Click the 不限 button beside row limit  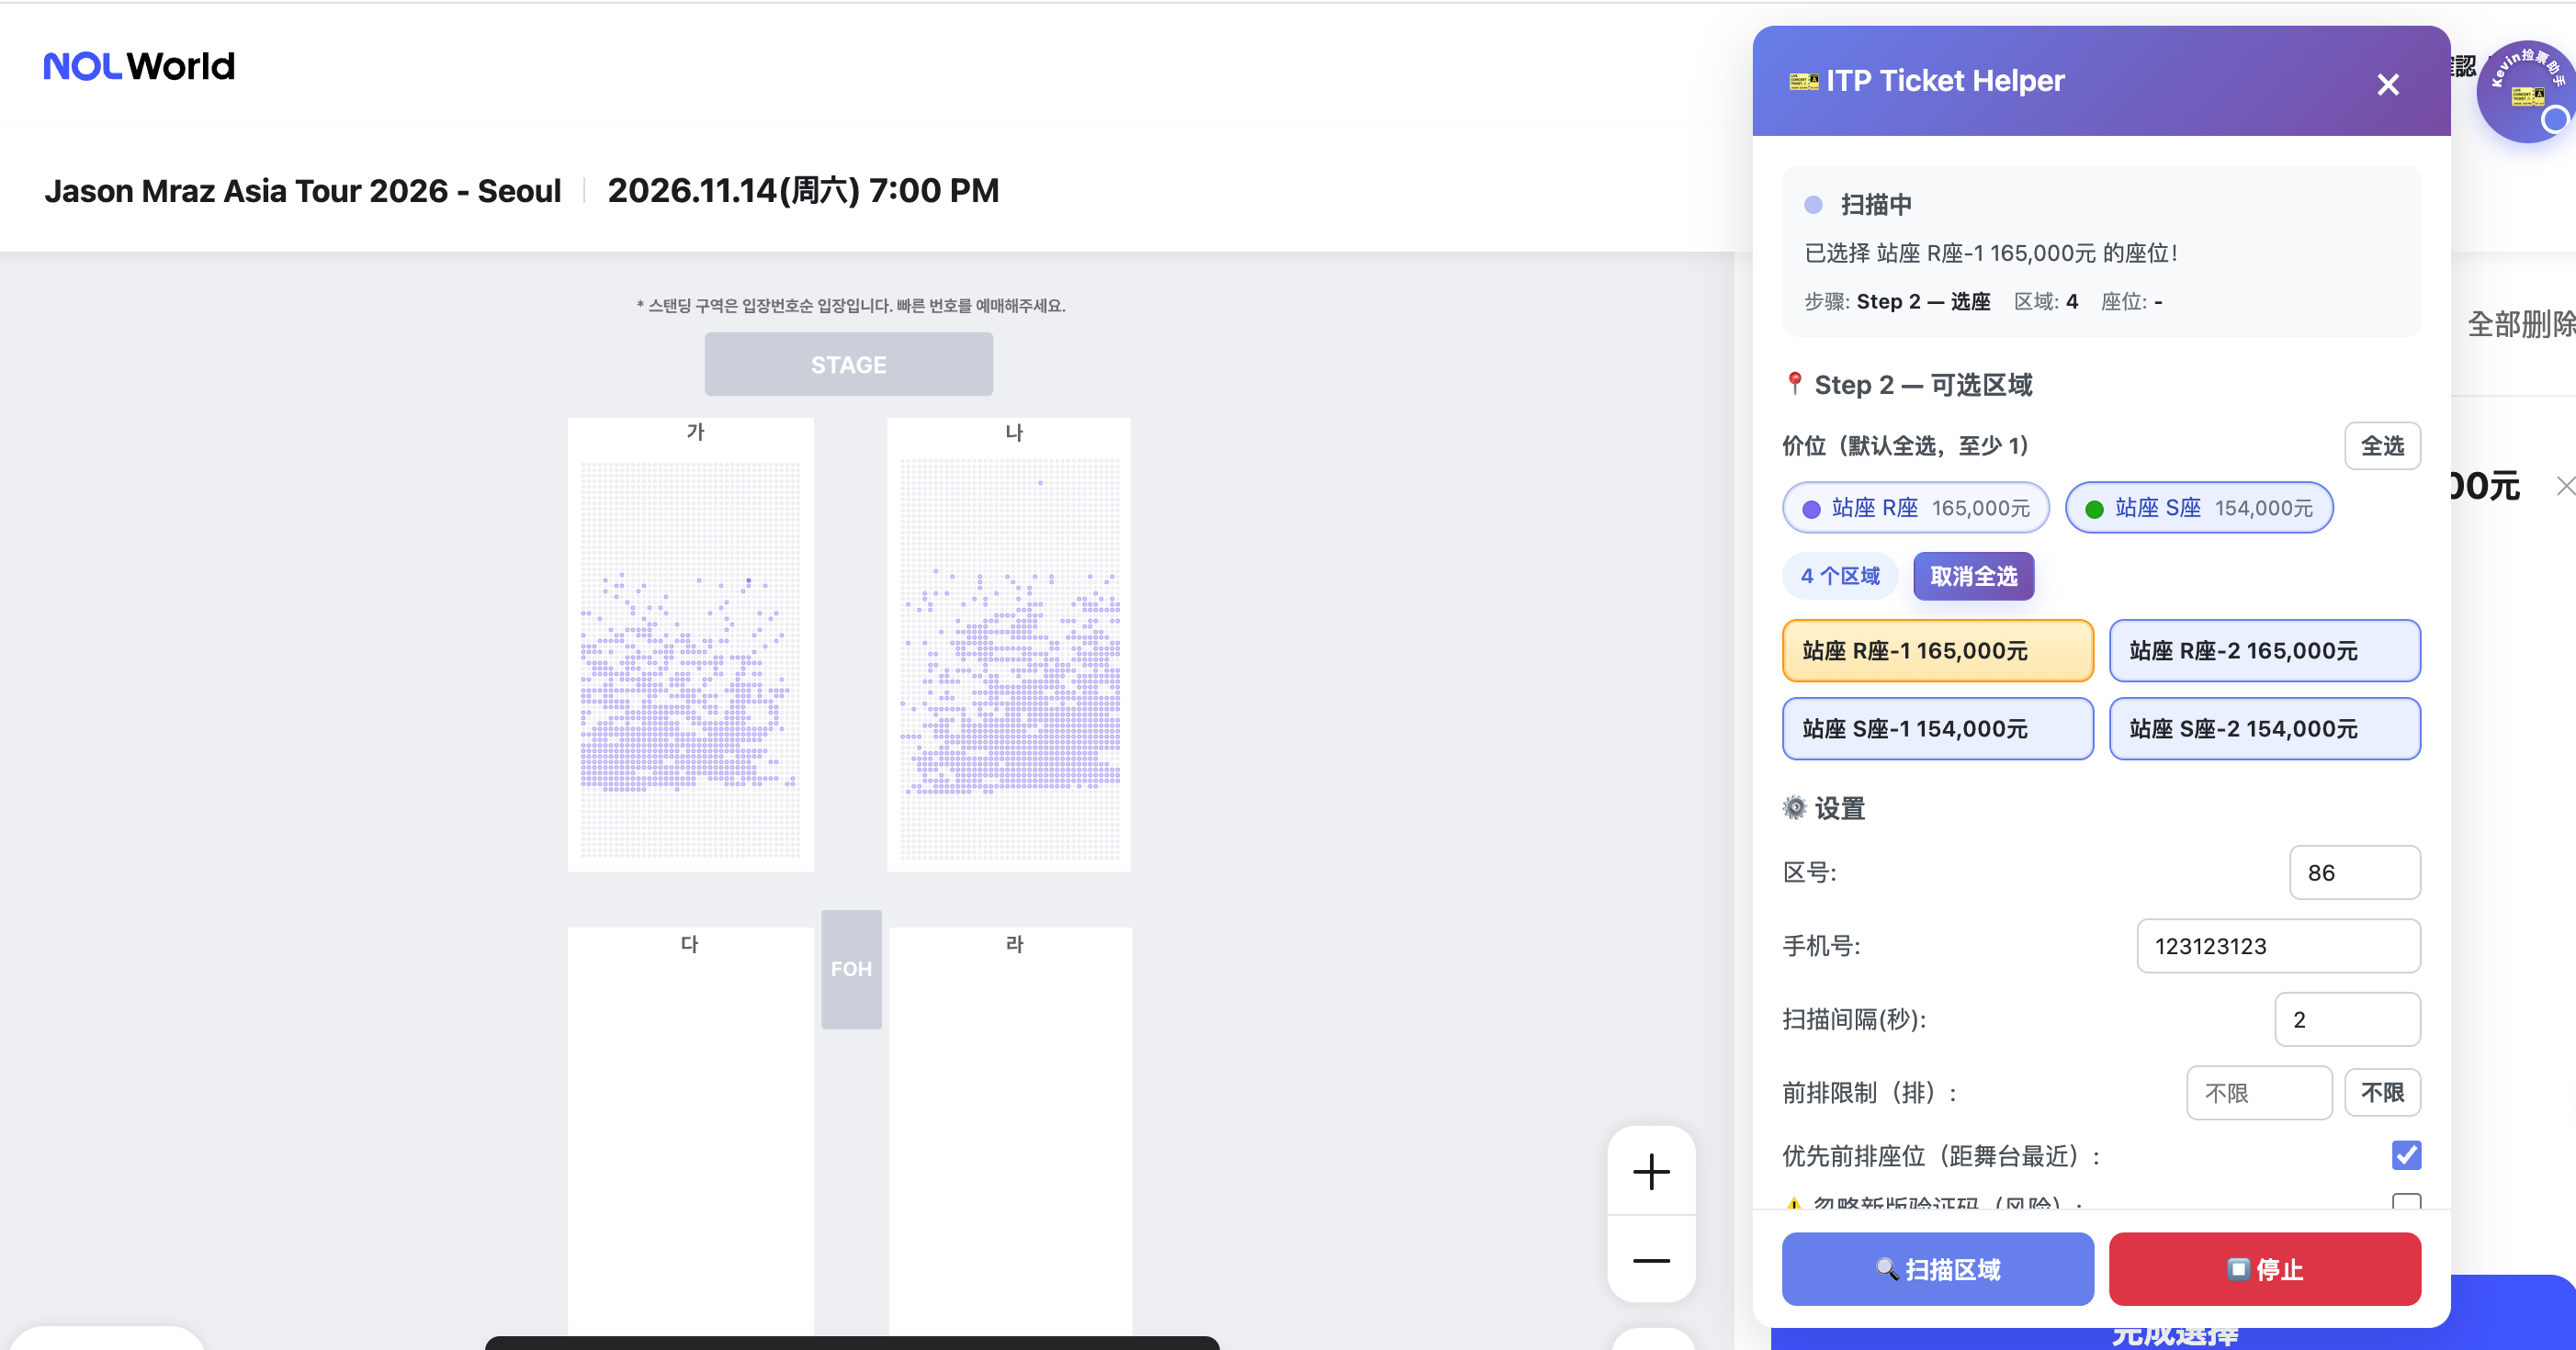coord(2382,1093)
